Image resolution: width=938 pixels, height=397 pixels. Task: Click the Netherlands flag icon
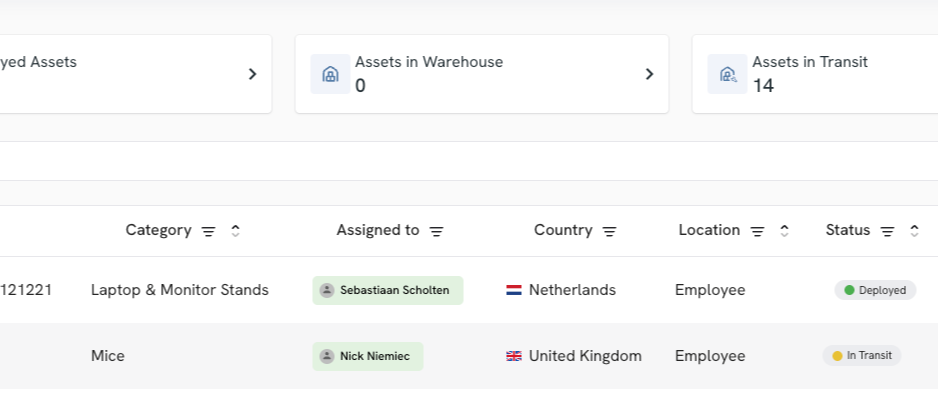[514, 291]
